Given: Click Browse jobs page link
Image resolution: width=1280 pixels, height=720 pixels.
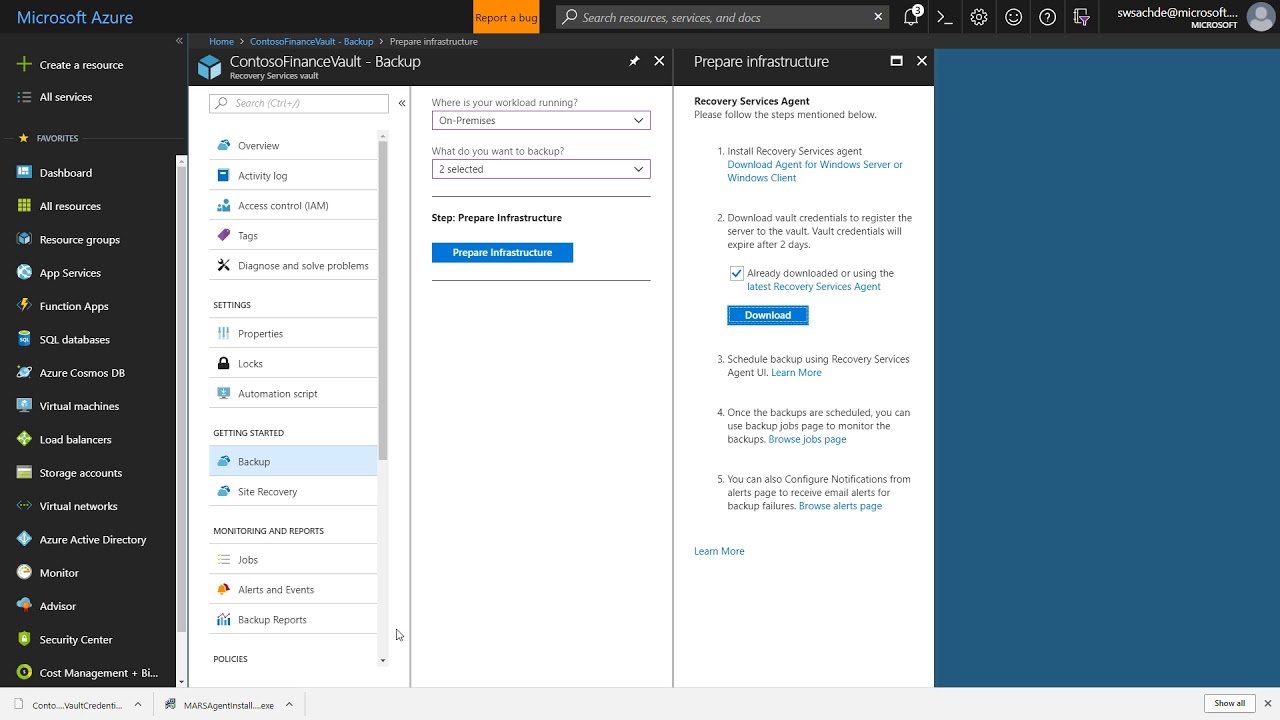Looking at the screenshot, I should point(807,439).
